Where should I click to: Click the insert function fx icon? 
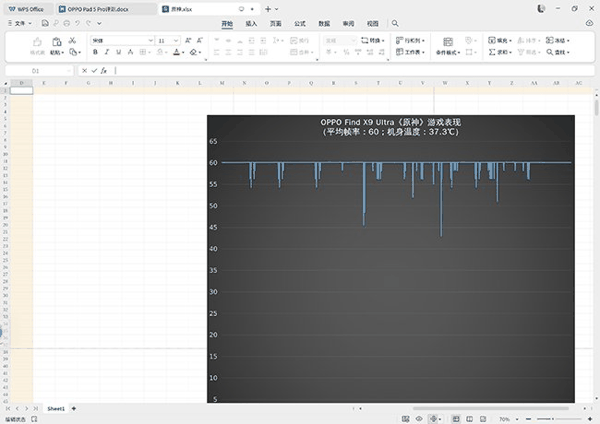pyautogui.click(x=105, y=71)
